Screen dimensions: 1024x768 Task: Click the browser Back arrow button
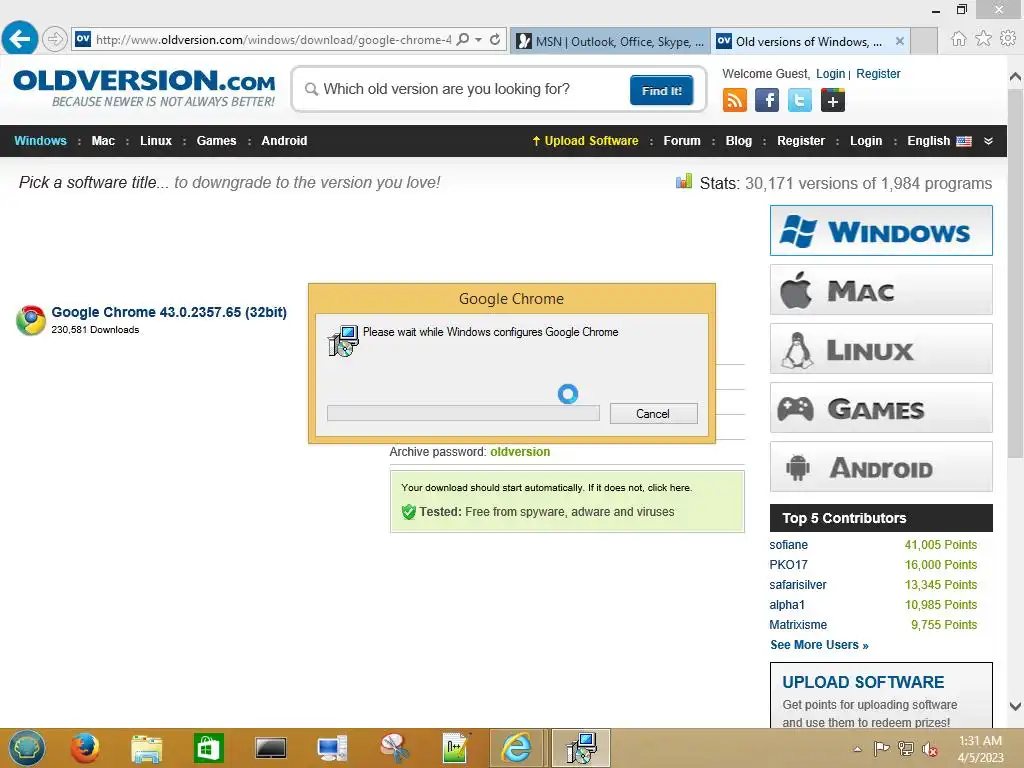click(20, 39)
